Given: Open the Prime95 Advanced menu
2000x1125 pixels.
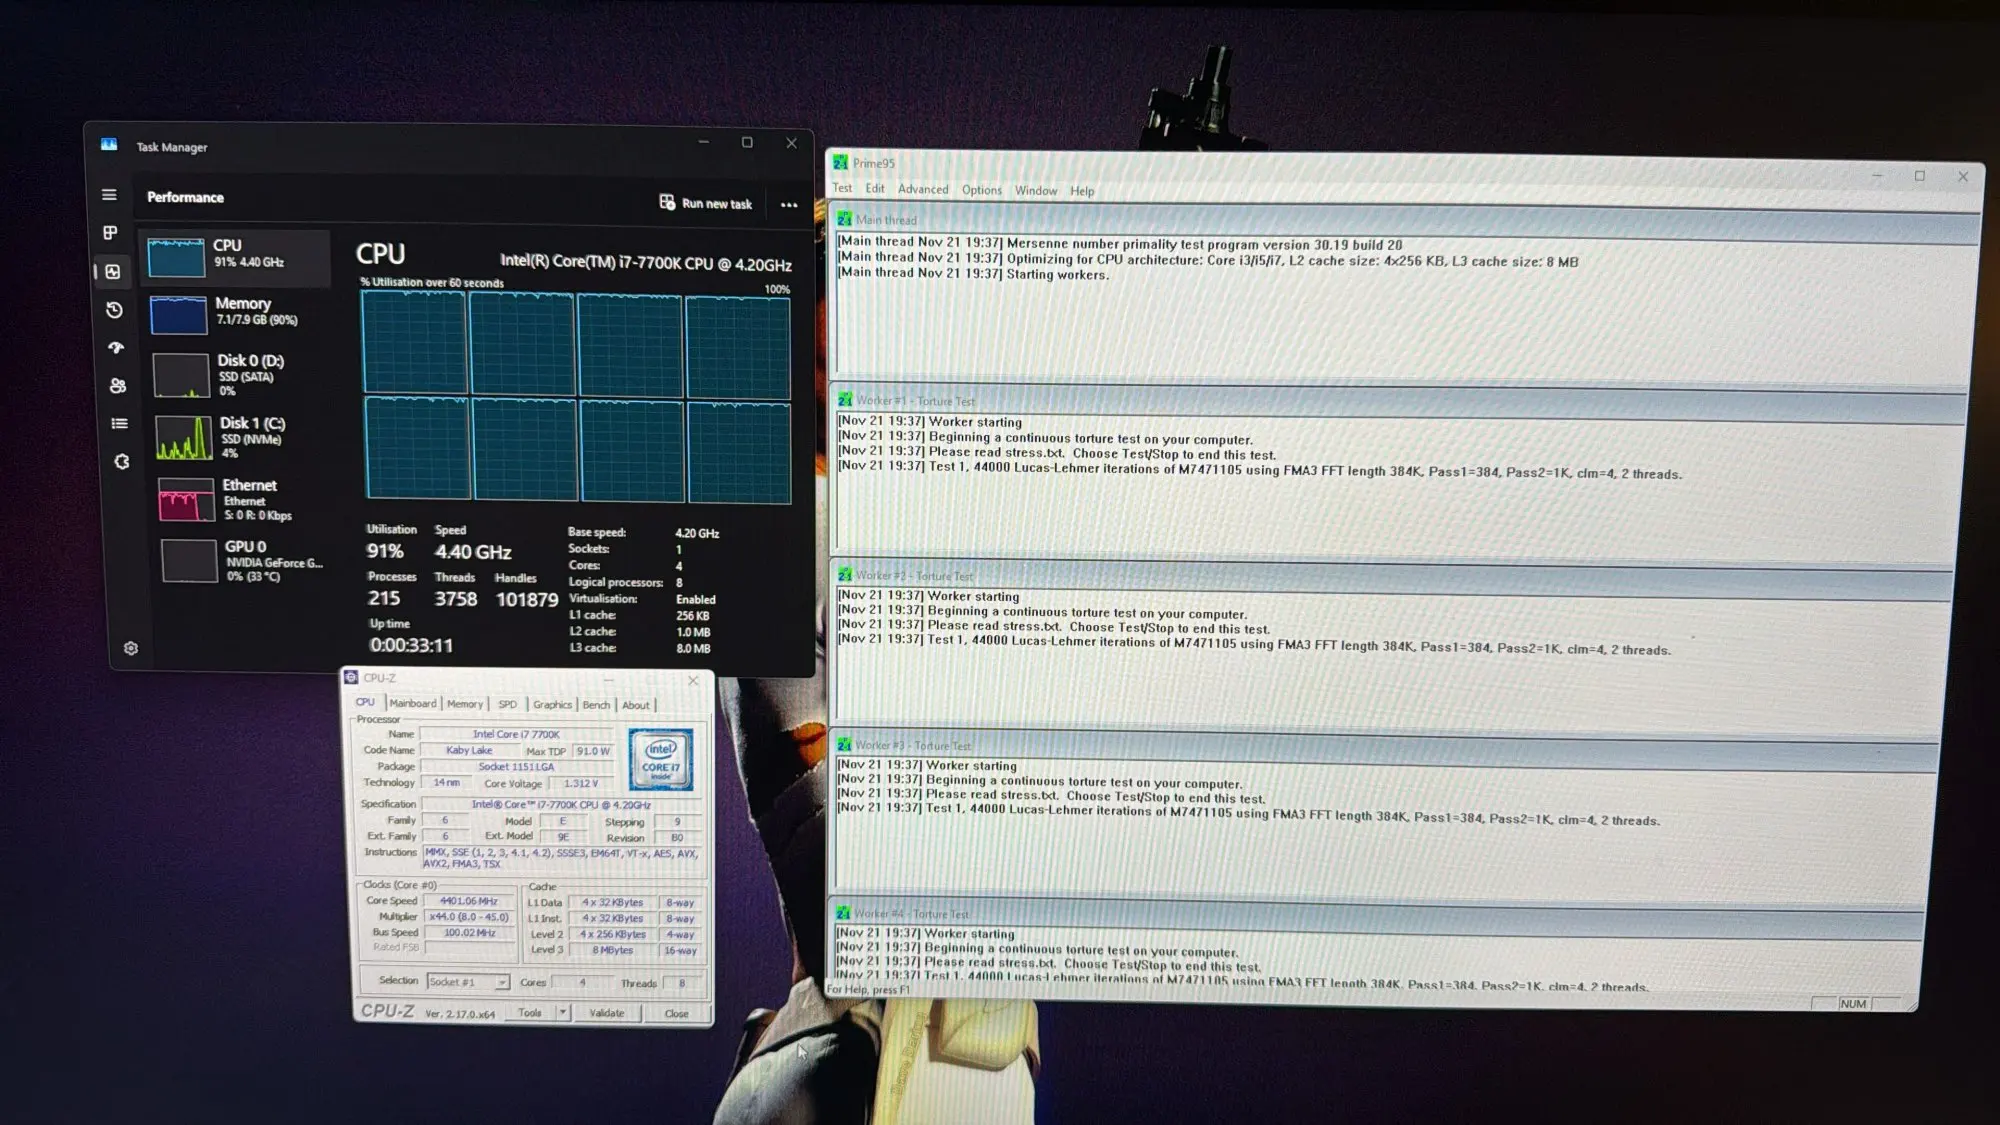Looking at the screenshot, I should coord(922,189).
